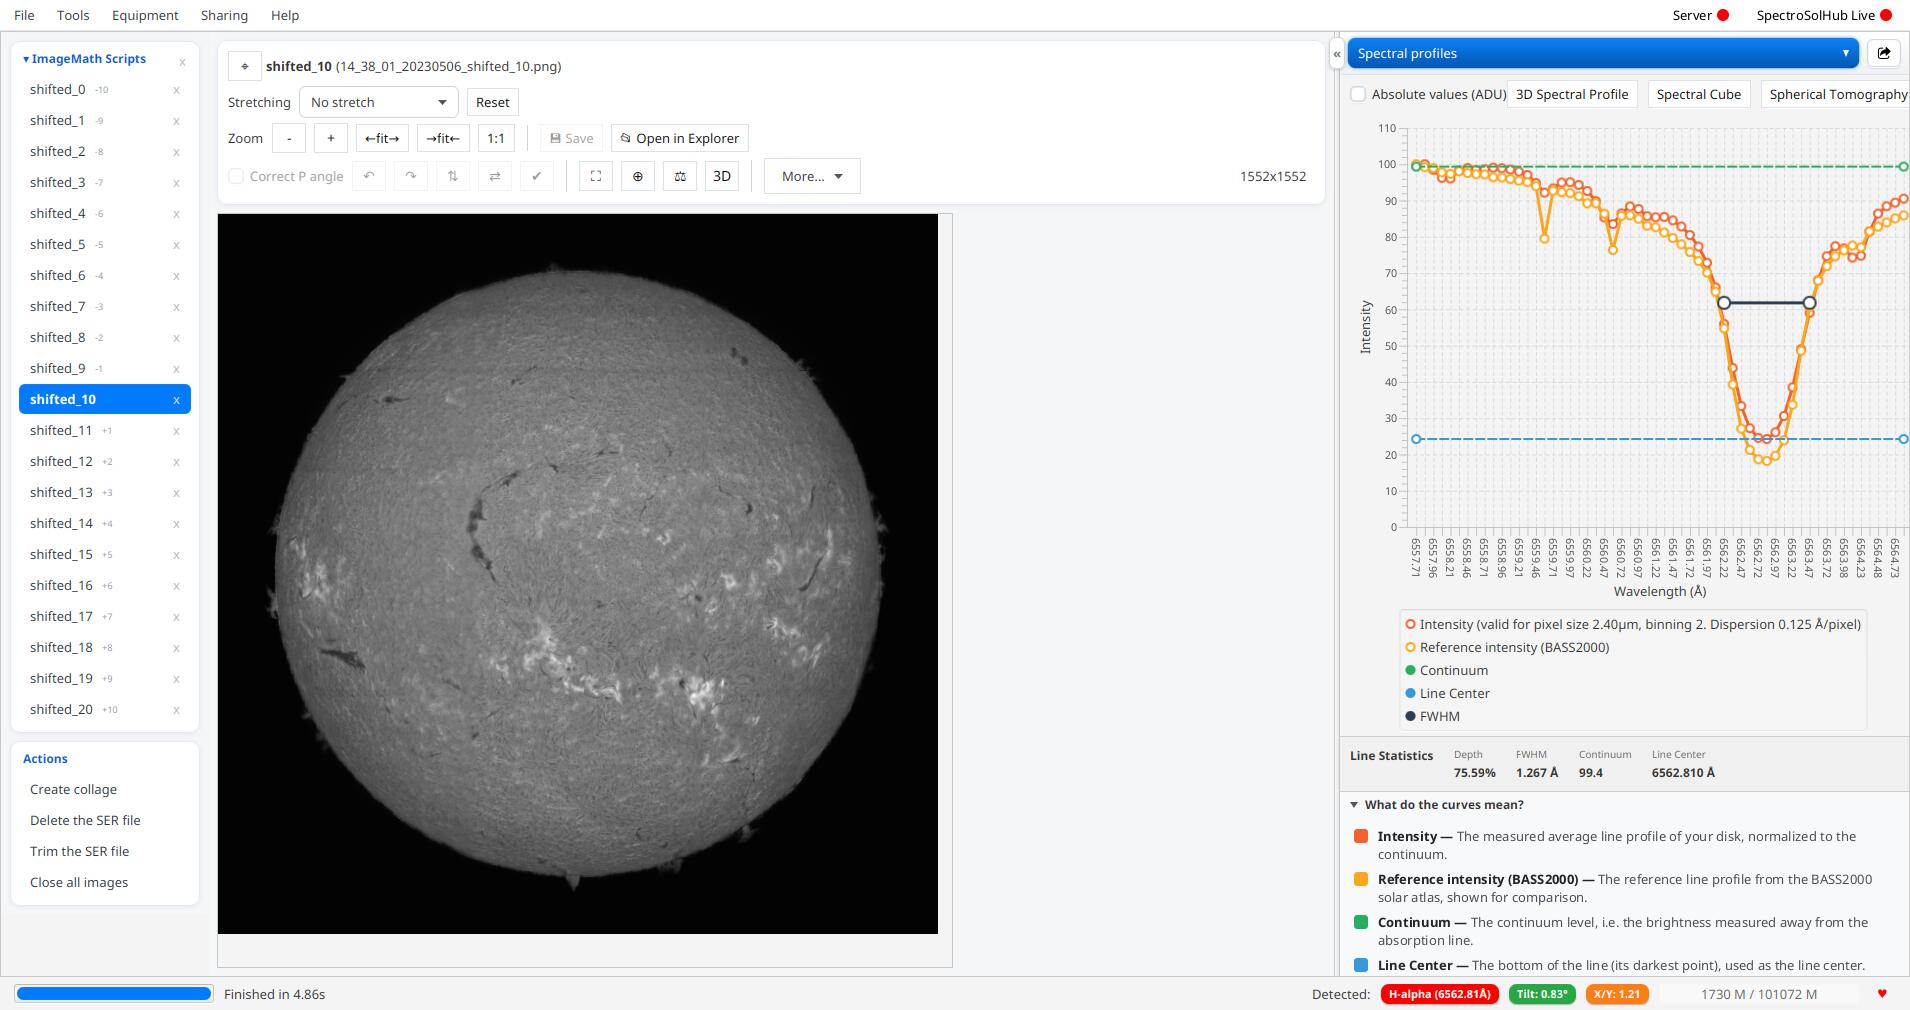This screenshot has width=1910, height=1010.
Task: Select shifted_14 in the image list
Action: (x=104, y=523)
